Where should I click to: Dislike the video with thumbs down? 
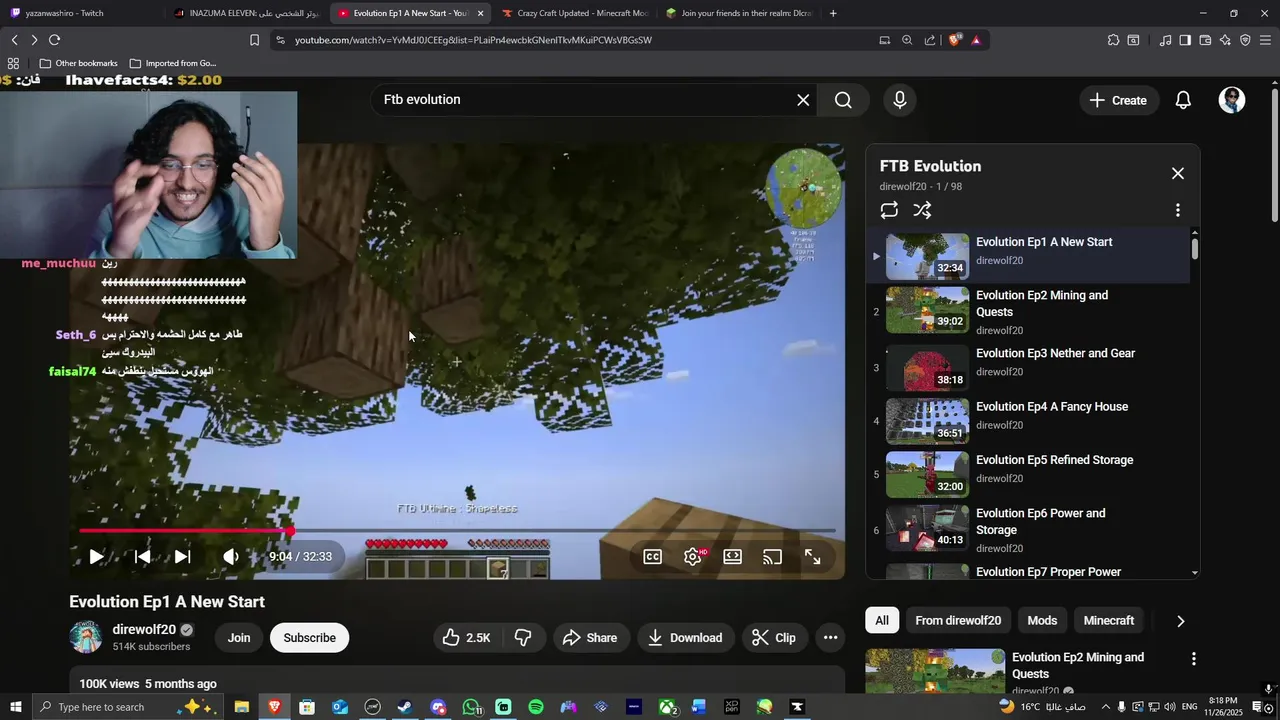[x=523, y=638]
